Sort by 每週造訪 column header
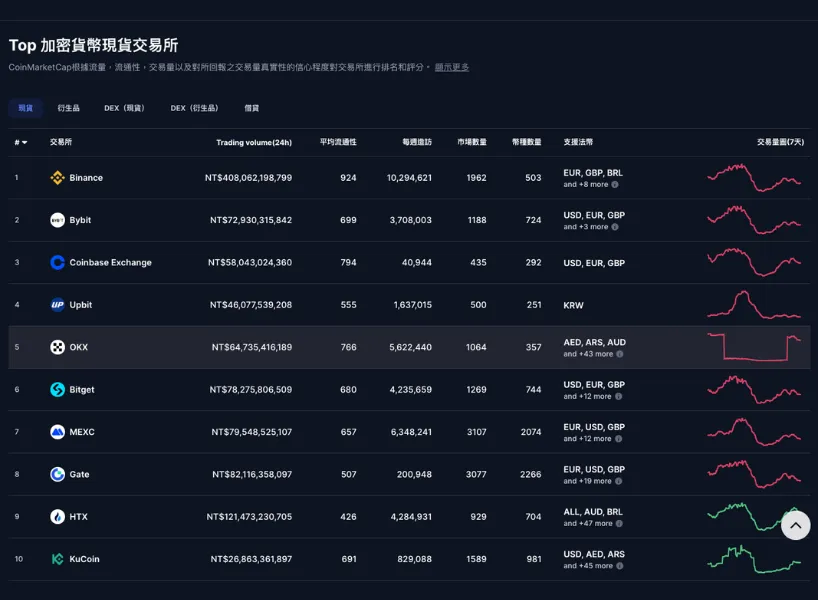Image resolution: width=818 pixels, height=600 pixels. (x=417, y=142)
